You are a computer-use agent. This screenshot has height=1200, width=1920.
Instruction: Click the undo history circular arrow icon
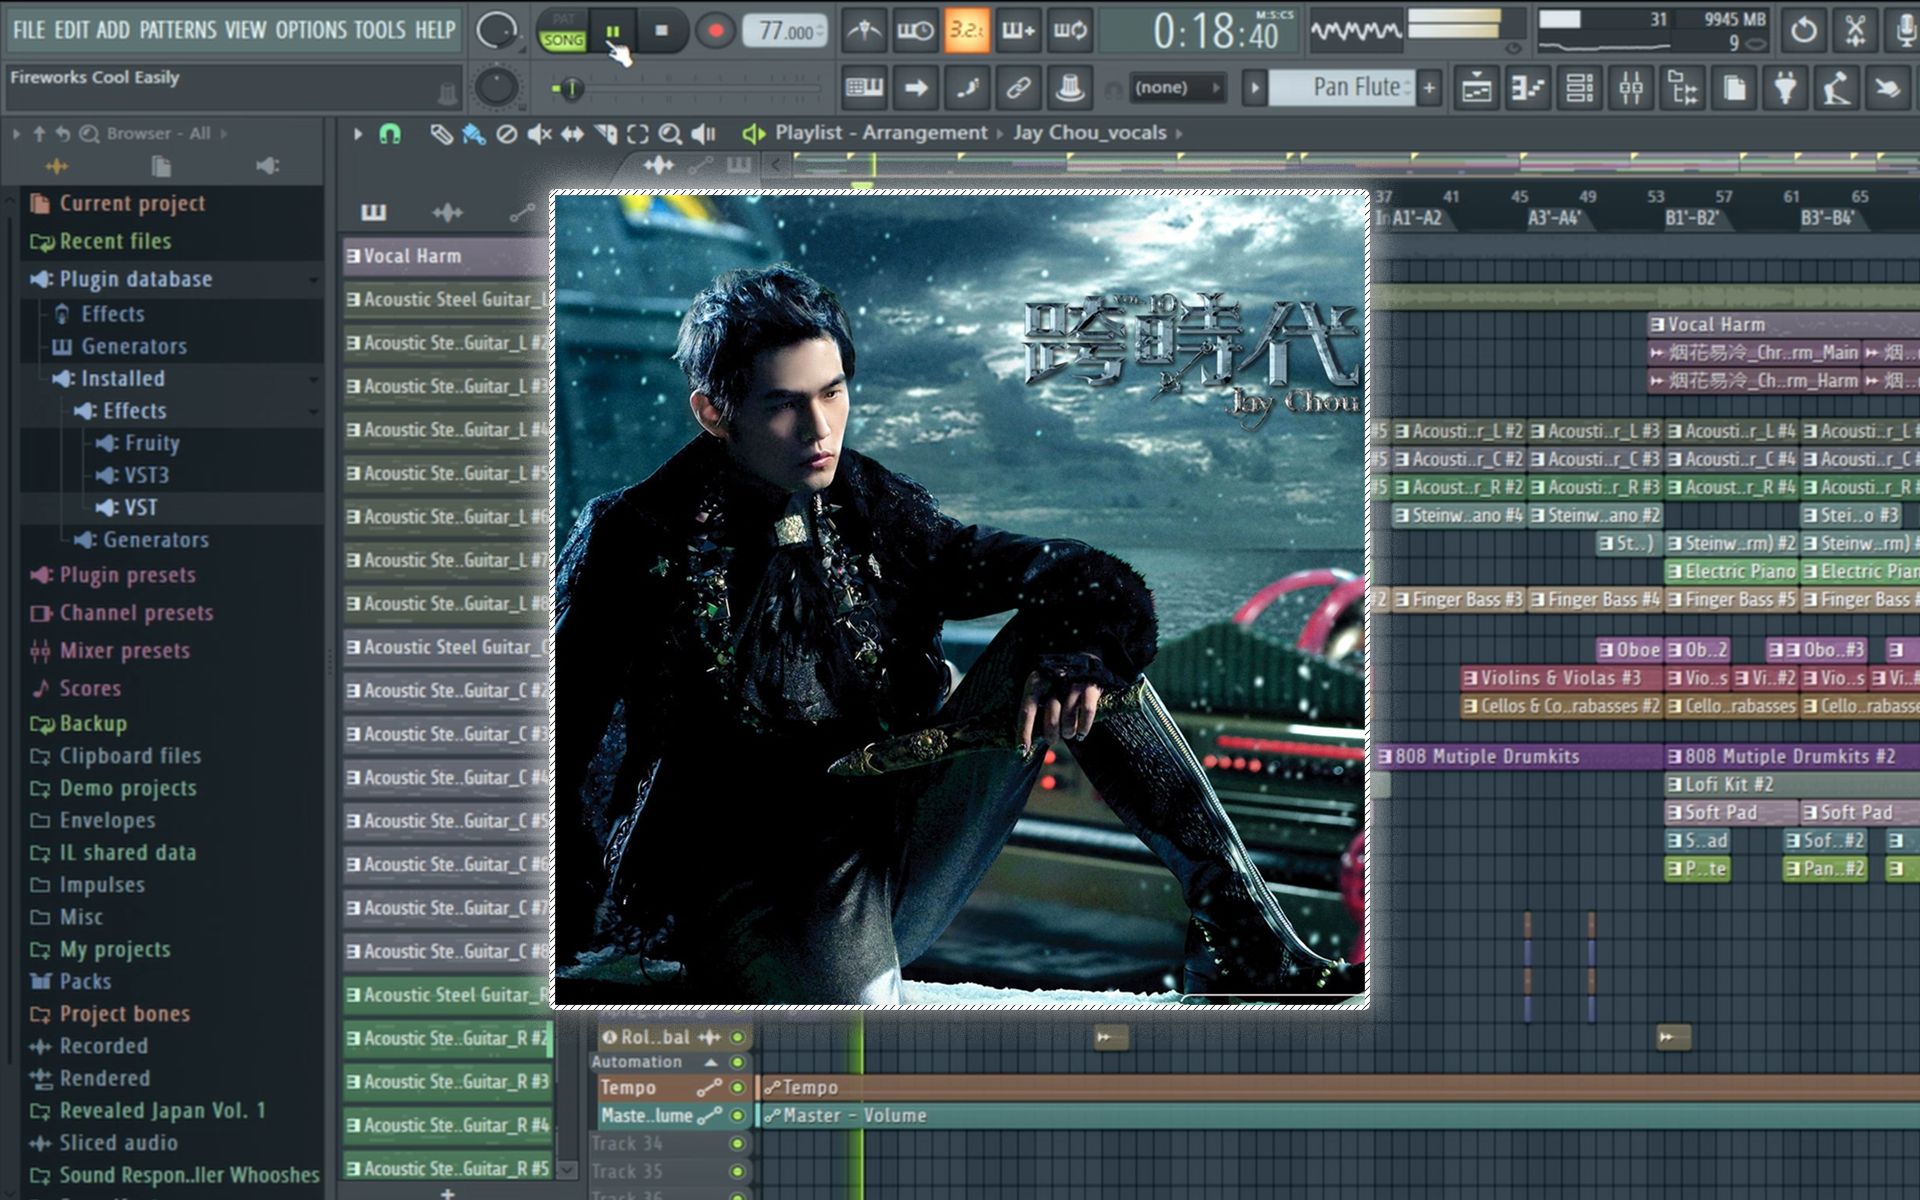[x=1803, y=31]
